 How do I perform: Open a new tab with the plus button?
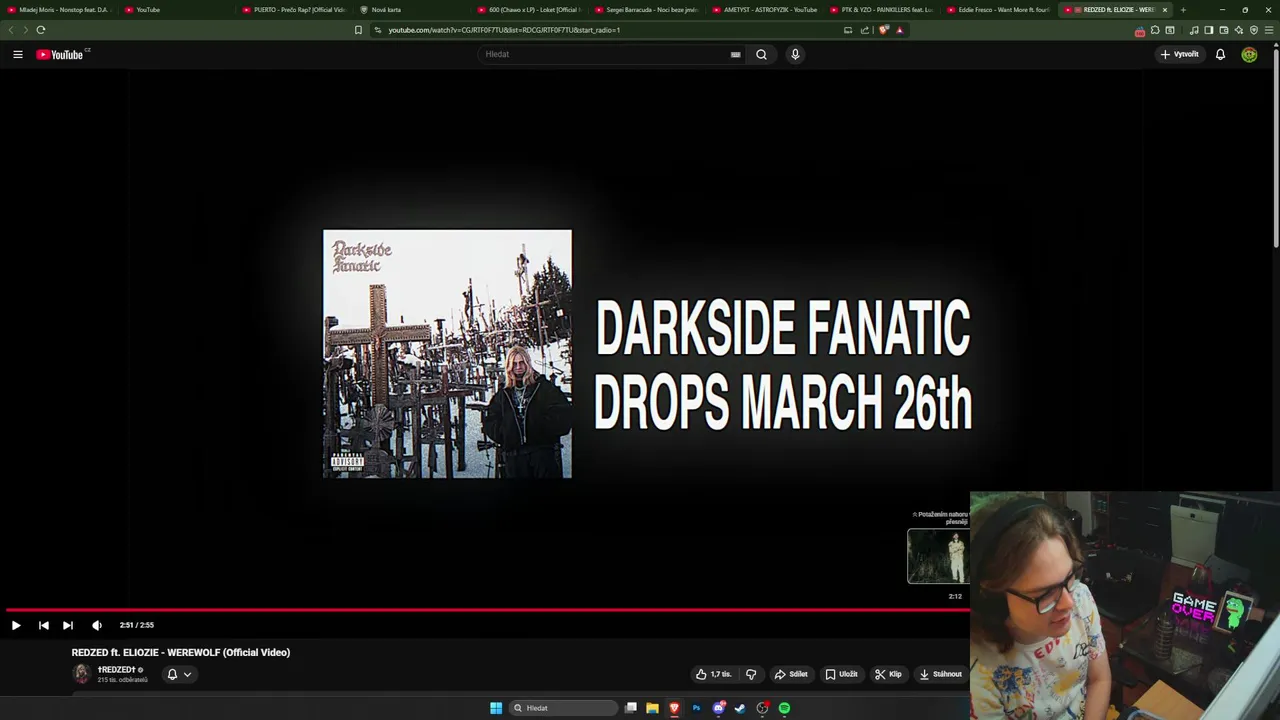1183,9
